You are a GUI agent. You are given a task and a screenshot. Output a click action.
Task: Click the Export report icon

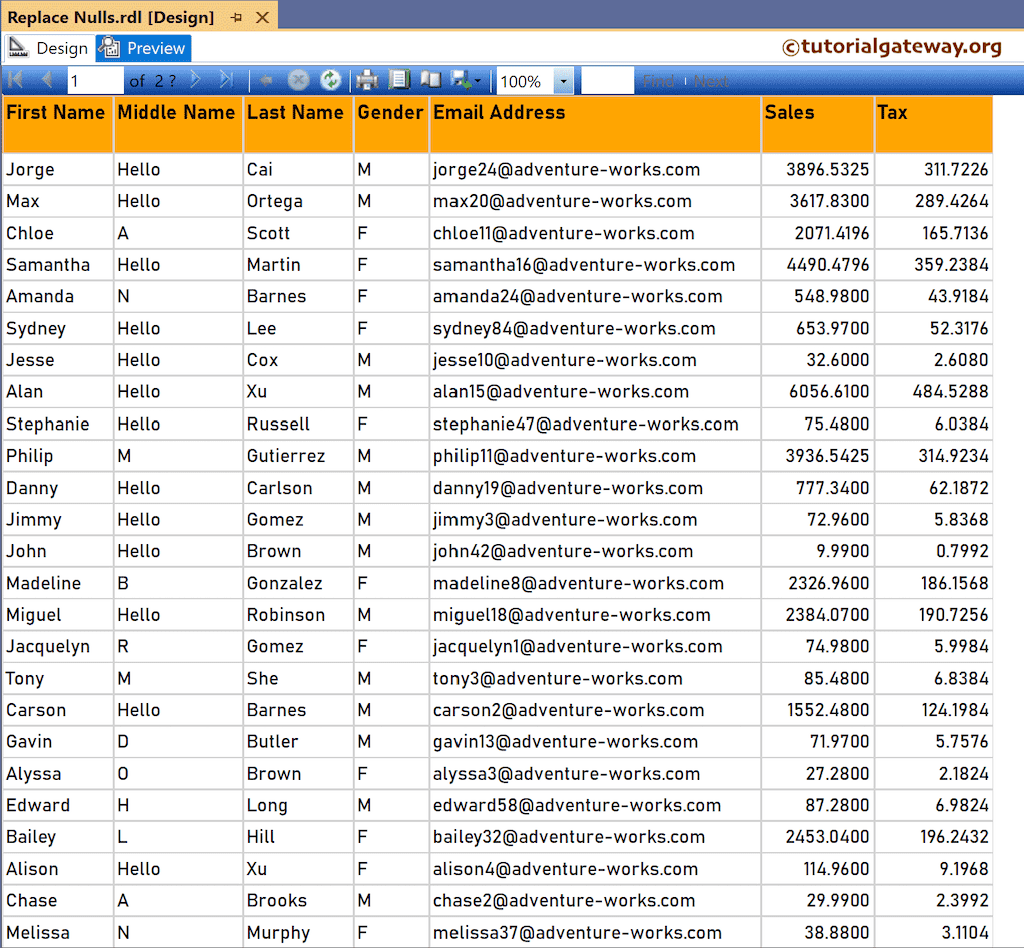click(x=462, y=80)
